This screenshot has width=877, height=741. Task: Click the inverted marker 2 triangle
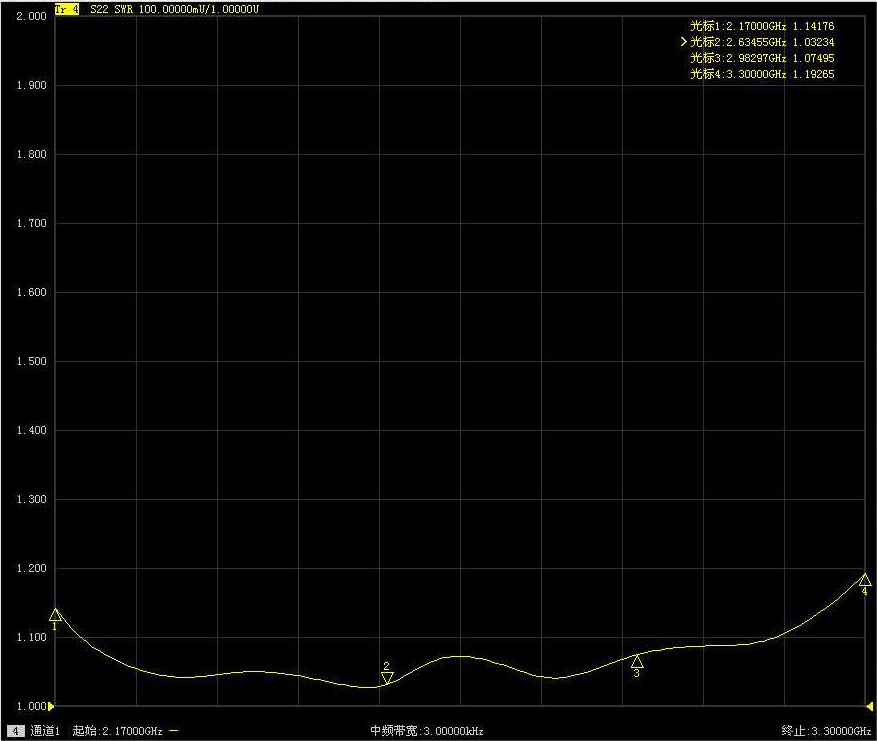tap(387, 677)
